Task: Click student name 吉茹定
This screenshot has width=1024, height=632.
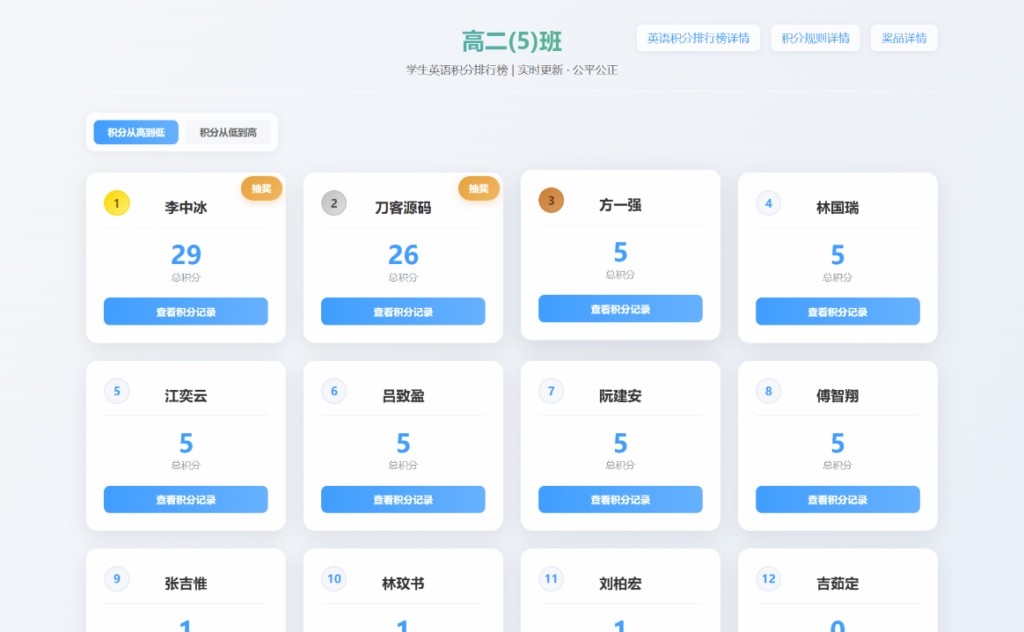Action: pos(838,584)
